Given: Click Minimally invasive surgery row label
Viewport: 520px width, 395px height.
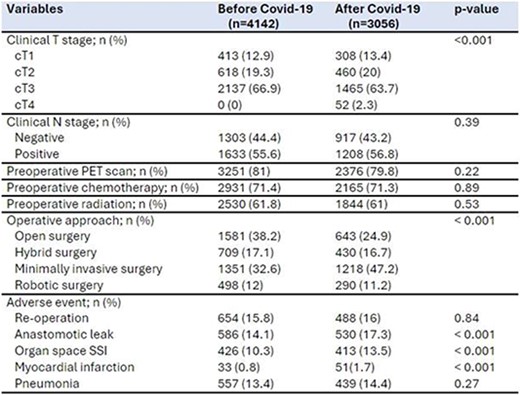Looking at the screenshot, I should (x=89, y=269).
